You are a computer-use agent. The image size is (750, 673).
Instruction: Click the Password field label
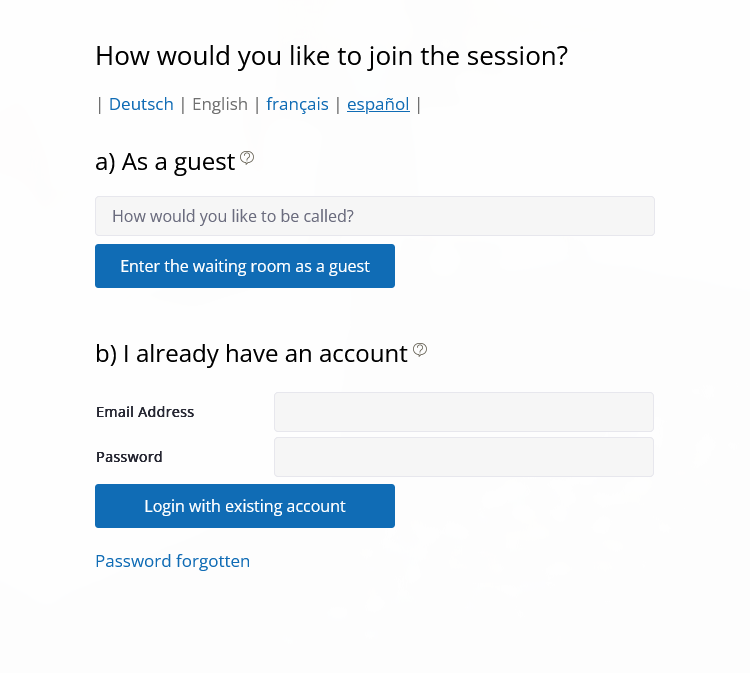[x=129, y=457]
